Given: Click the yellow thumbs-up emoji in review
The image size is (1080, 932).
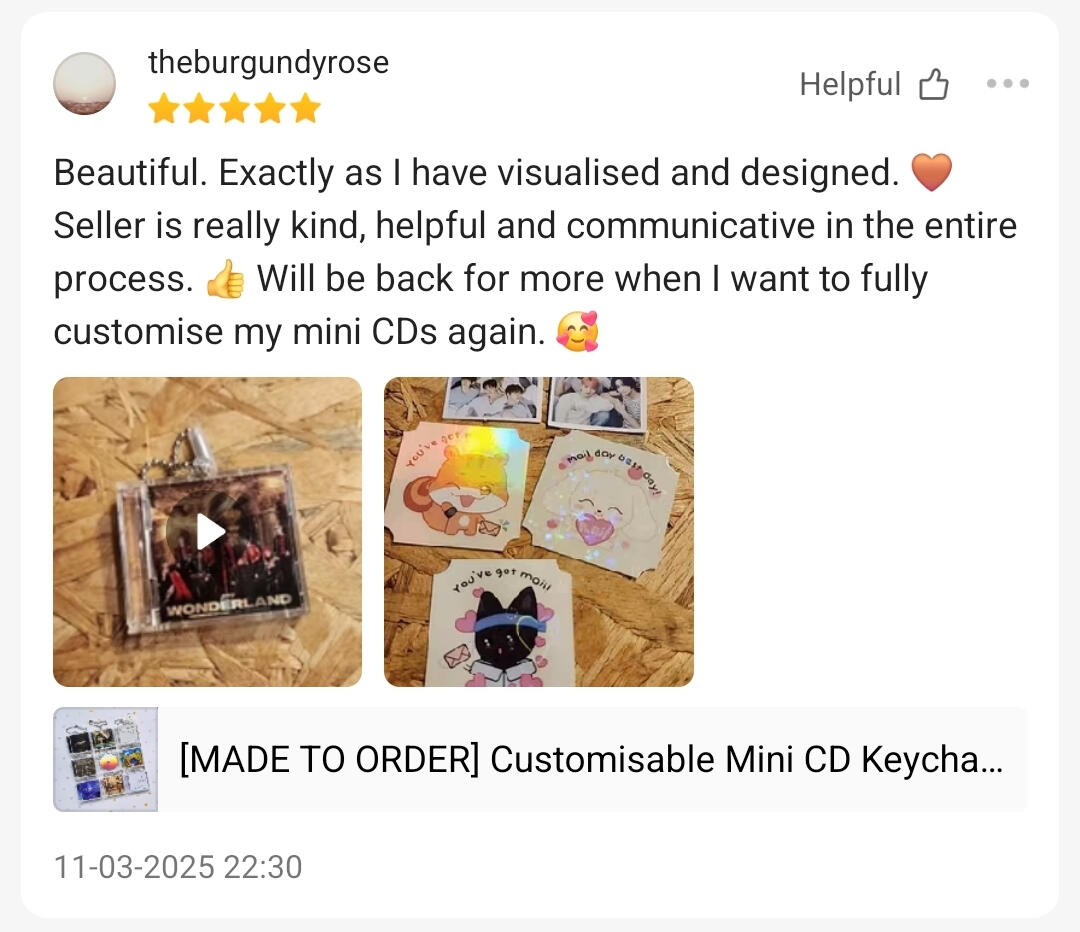Looking at the screenshot, I should point(225,279).
